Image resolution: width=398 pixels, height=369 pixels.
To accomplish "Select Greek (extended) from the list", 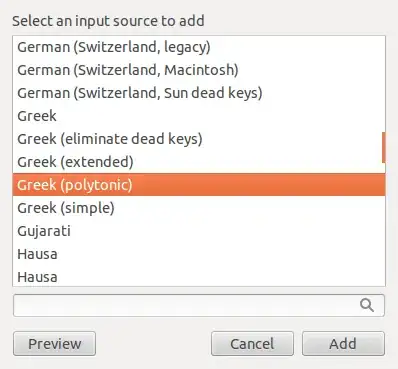I will click(199, 162).
